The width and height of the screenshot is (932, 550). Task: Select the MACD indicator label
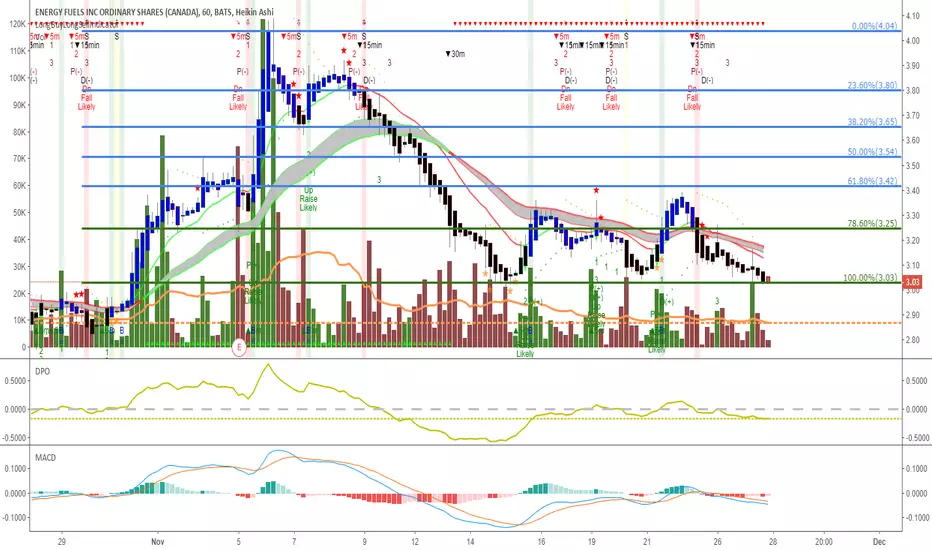45,457
